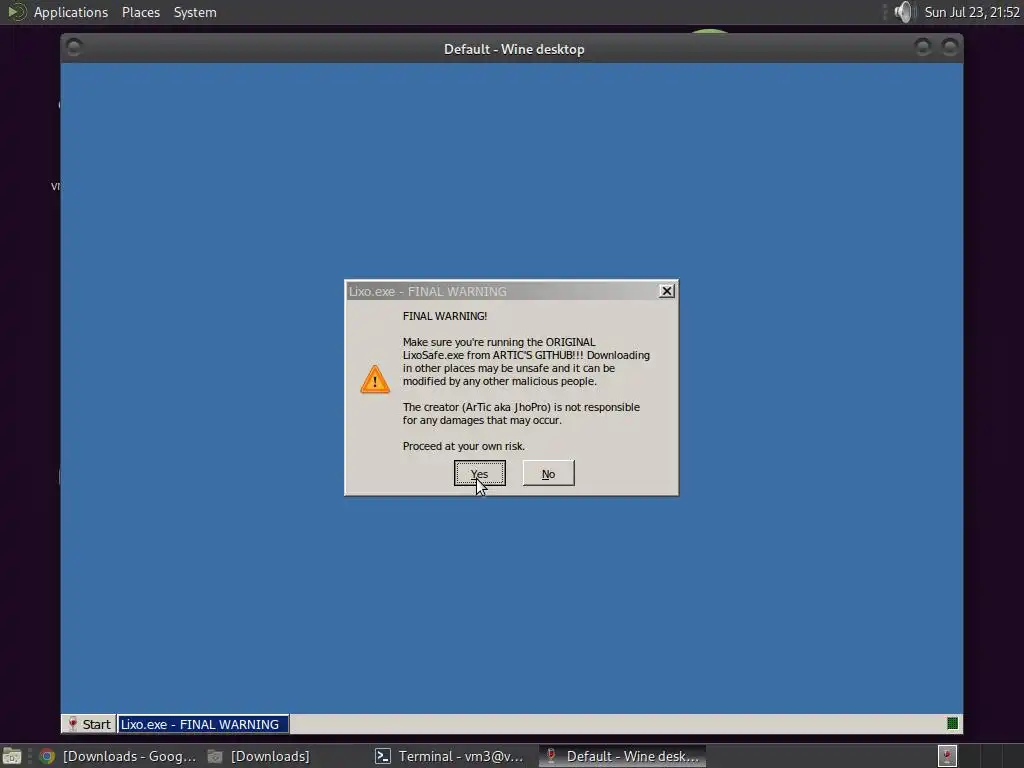This screenshot has width=1024, height=768.
Task: Click the orange warning triangle icon
Action: [x=375, y=379]
